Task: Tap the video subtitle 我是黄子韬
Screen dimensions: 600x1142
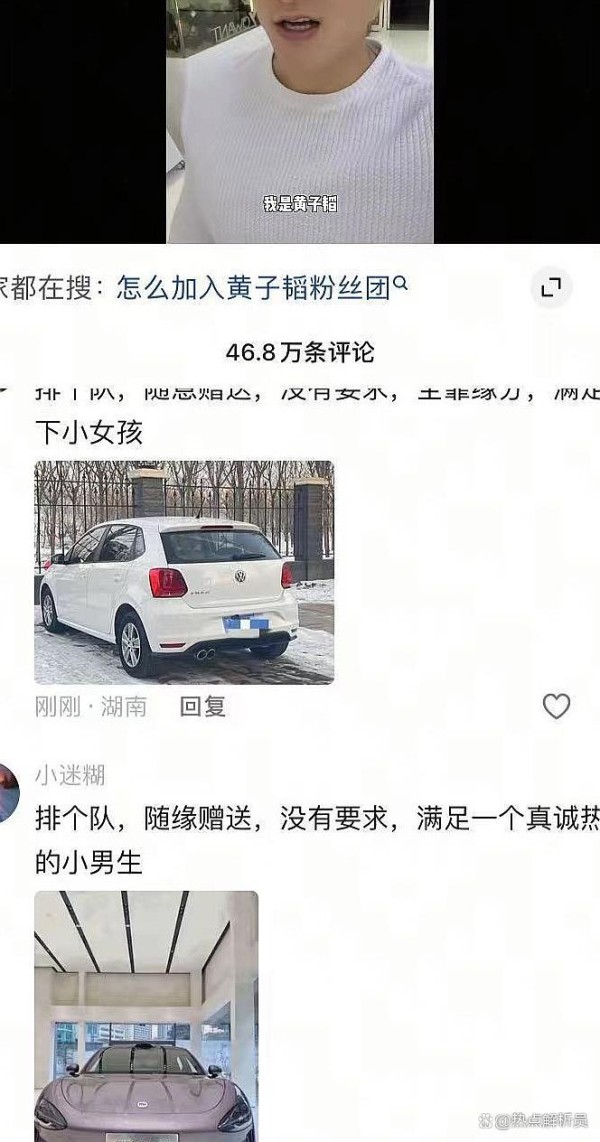Action: [x=300, y=204]
